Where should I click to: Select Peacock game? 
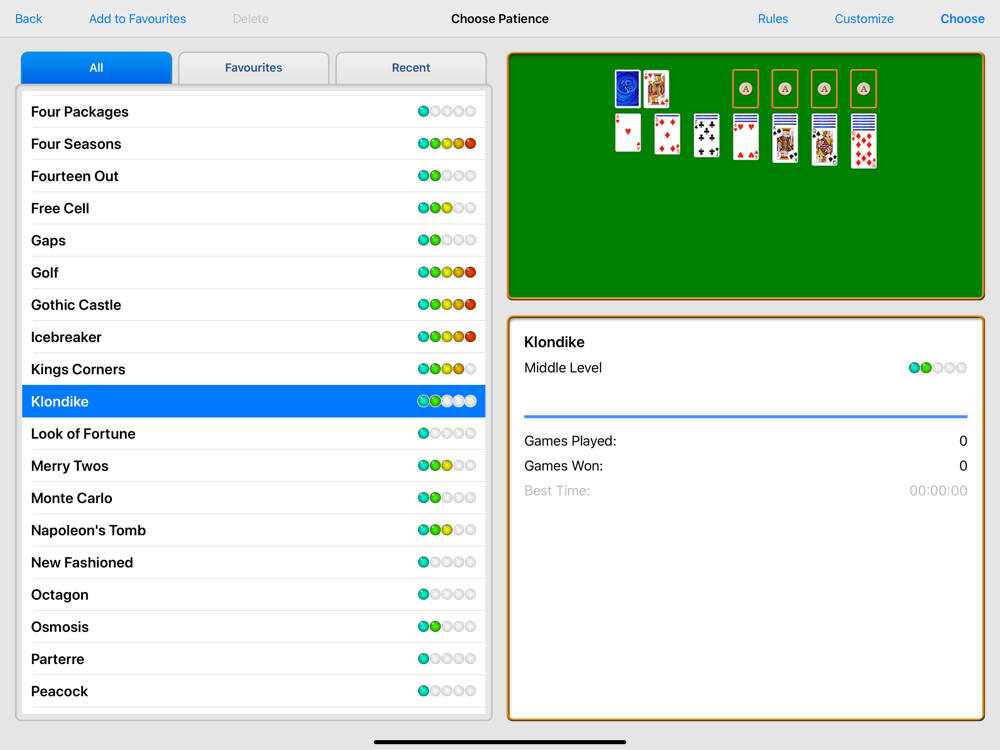254,691
